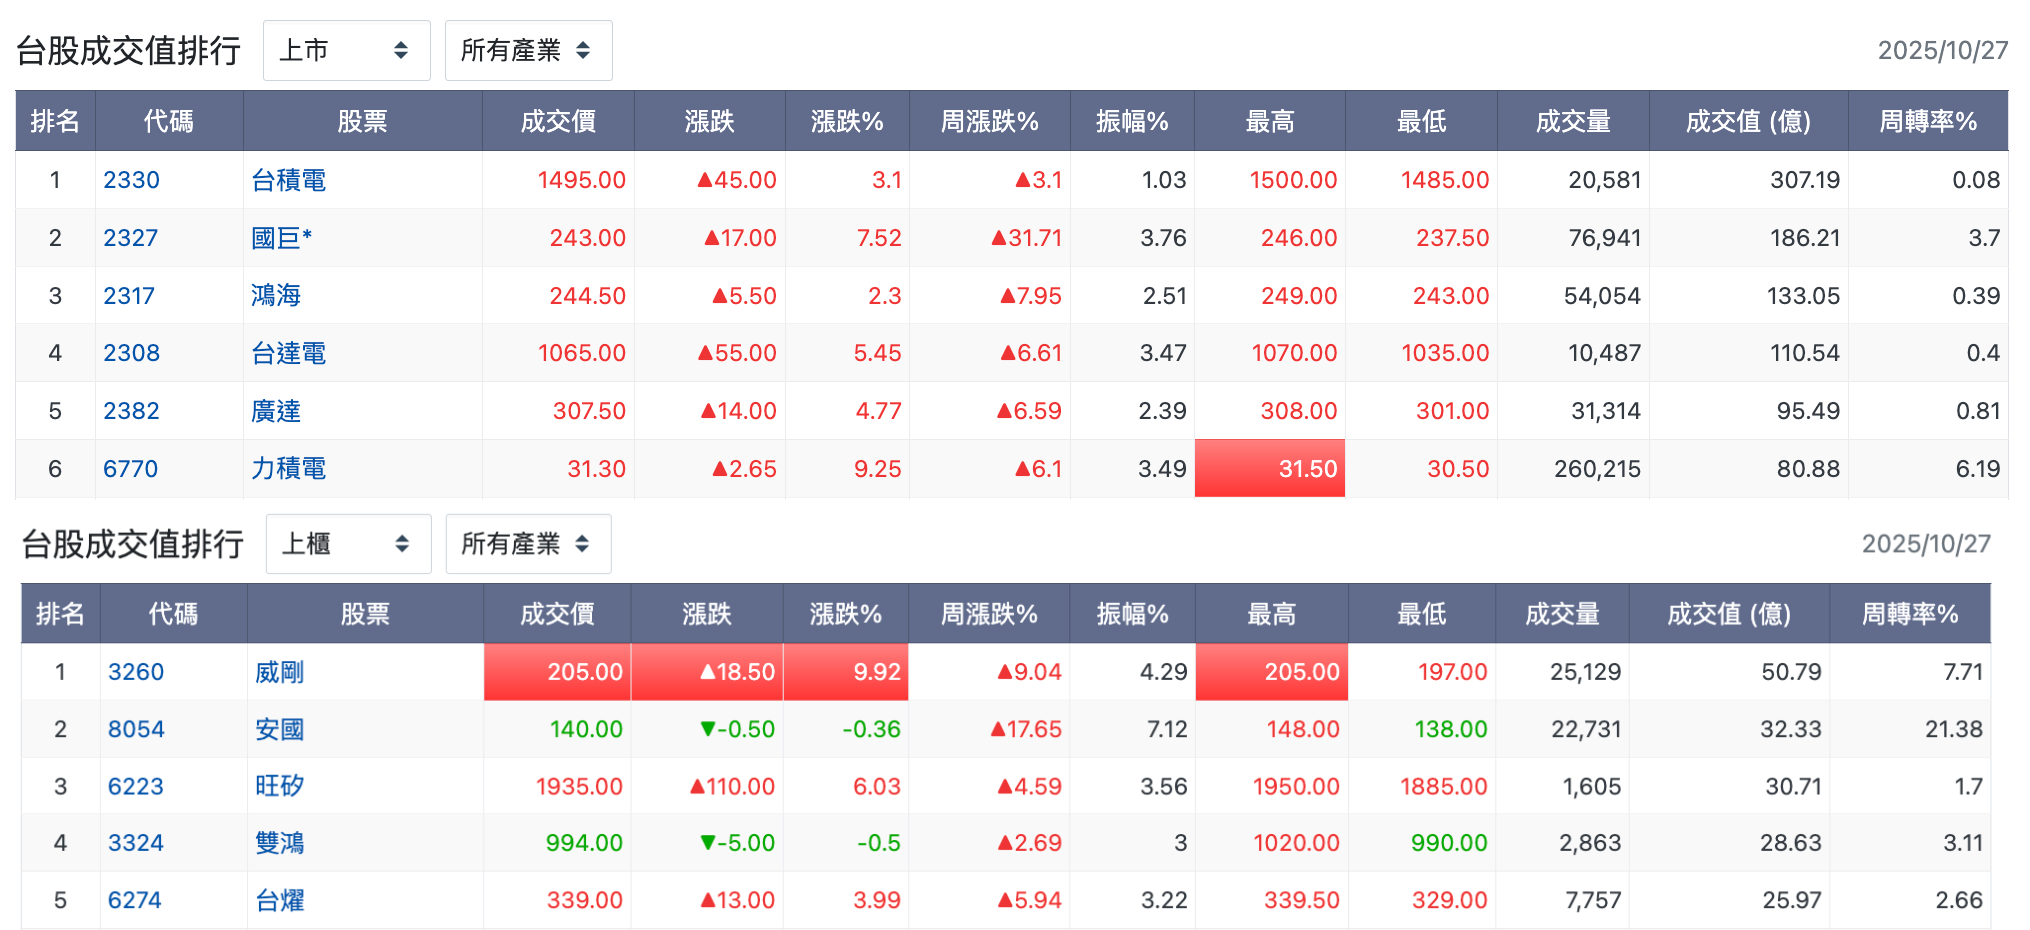Viewport: 2030px width, 930px height.
Task: Open the 台積電 stock link
Action: pos(288,180)
